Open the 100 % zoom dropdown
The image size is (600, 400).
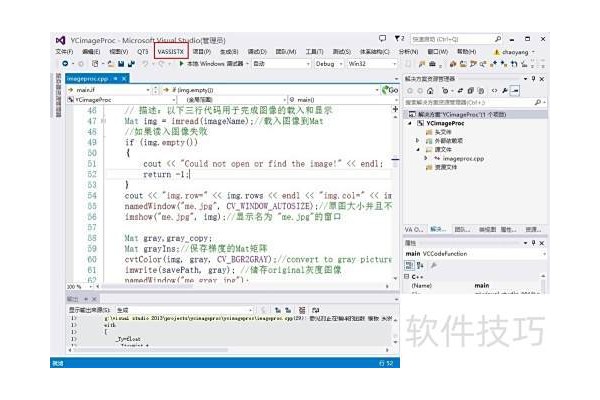click(x=80, y=286)
